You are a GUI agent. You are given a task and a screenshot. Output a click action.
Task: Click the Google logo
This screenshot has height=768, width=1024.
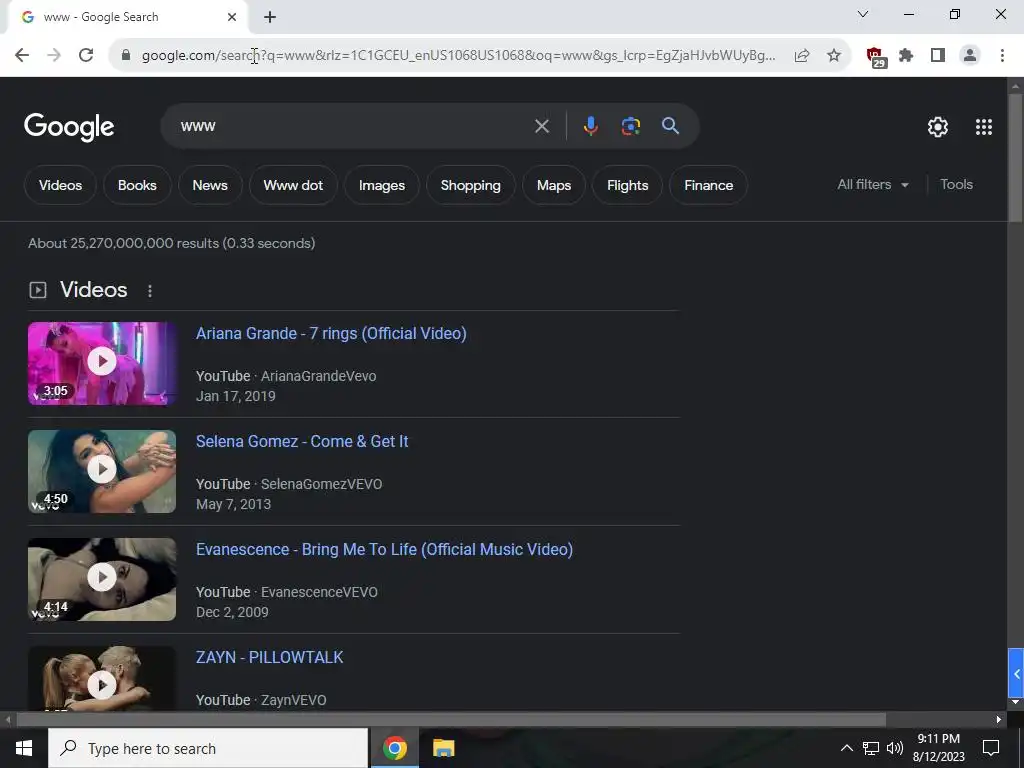coord(69,127)
